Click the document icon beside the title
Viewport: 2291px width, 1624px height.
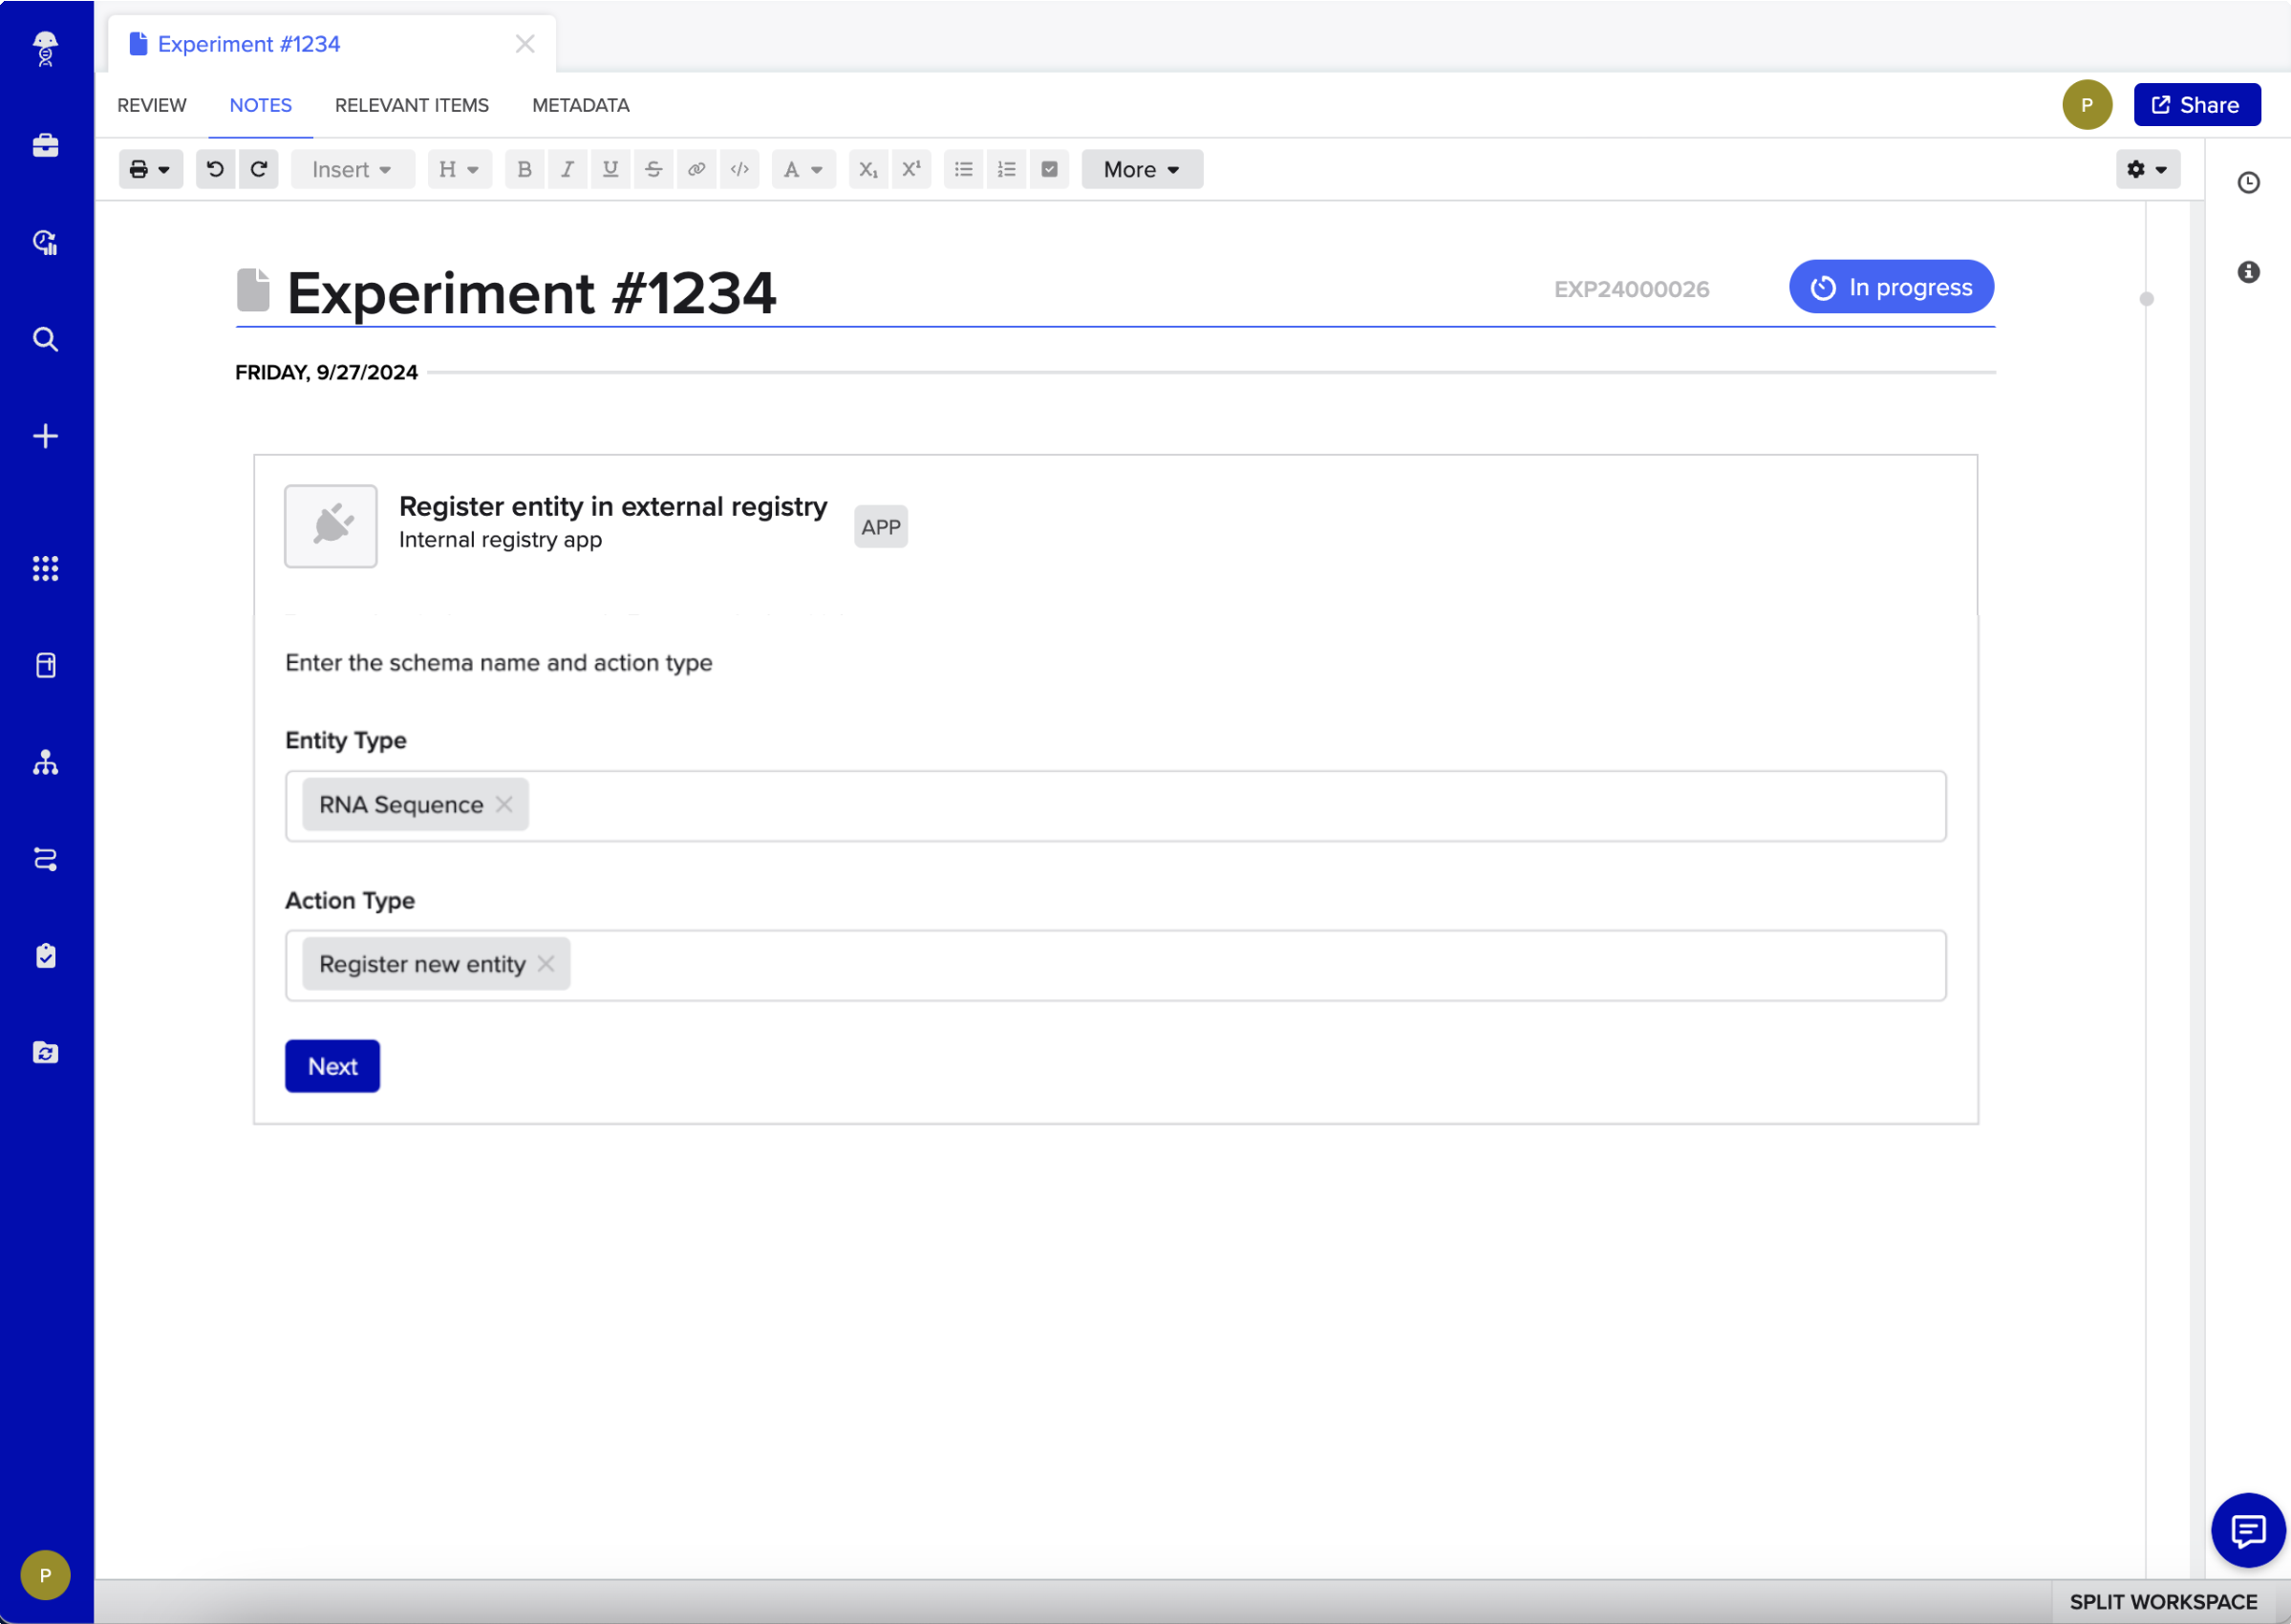(254, 290)
